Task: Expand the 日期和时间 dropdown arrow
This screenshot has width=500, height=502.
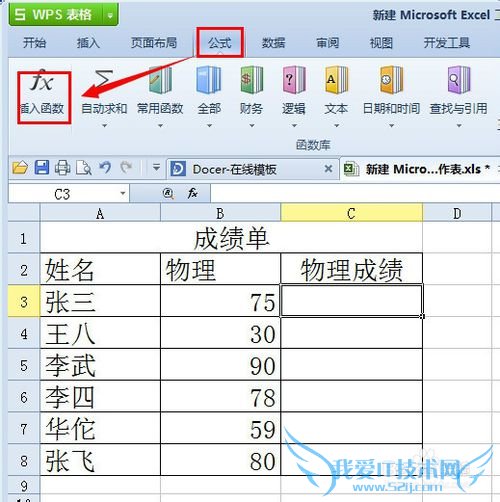Action: [392, 126]
